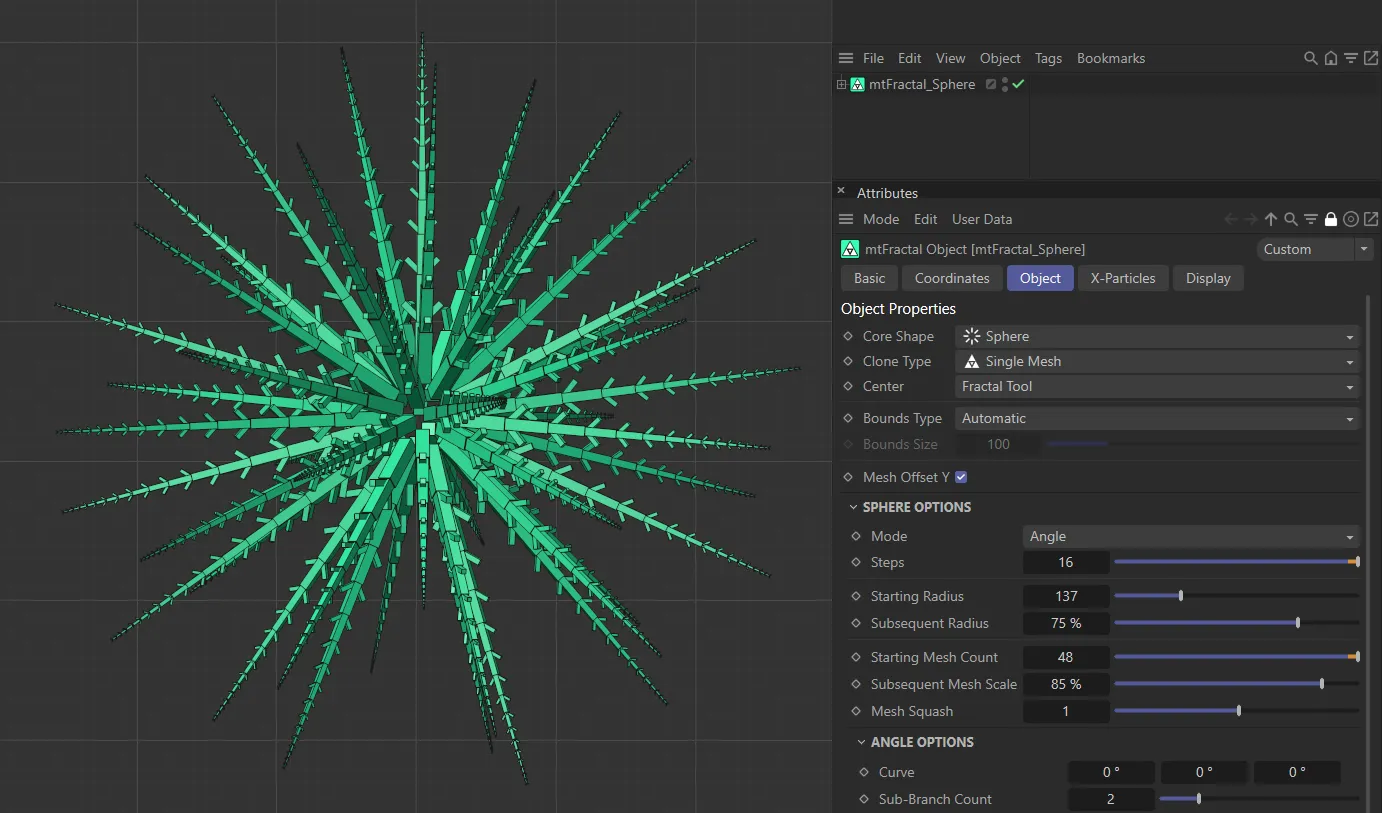The image size is (1382, 813).
Task: Click the history back arrow in Attributes
Action: (1230, 219)
